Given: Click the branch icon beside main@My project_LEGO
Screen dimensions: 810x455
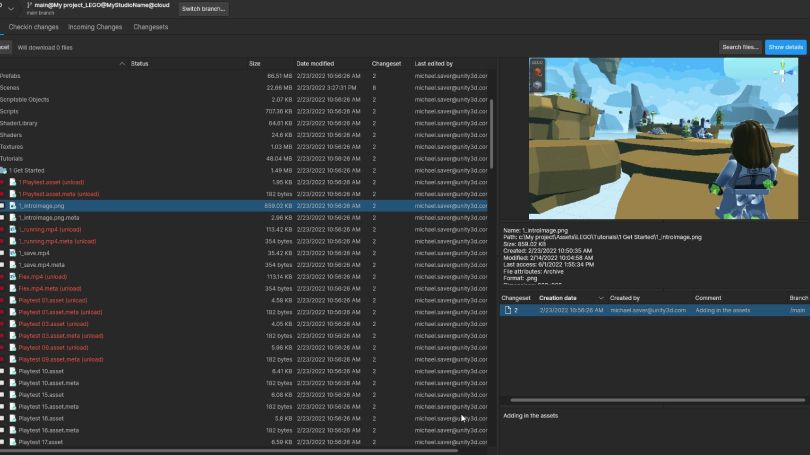Looking at the screenshot, I should (31, 6).
